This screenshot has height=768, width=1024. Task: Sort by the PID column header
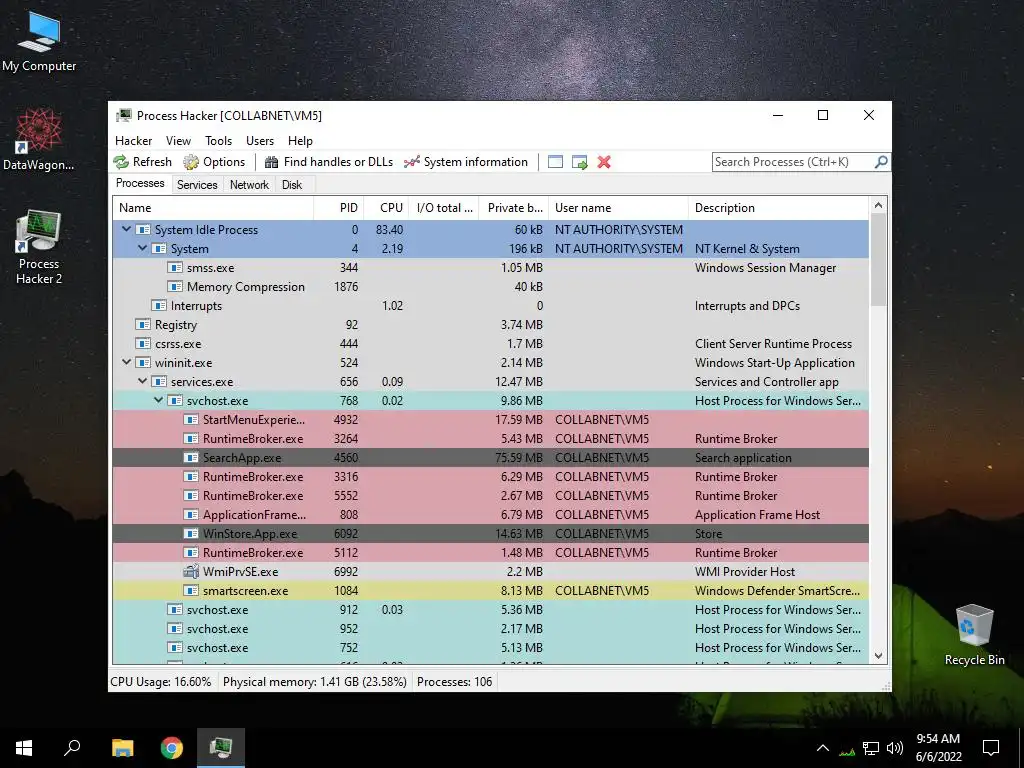coord(338,208)
